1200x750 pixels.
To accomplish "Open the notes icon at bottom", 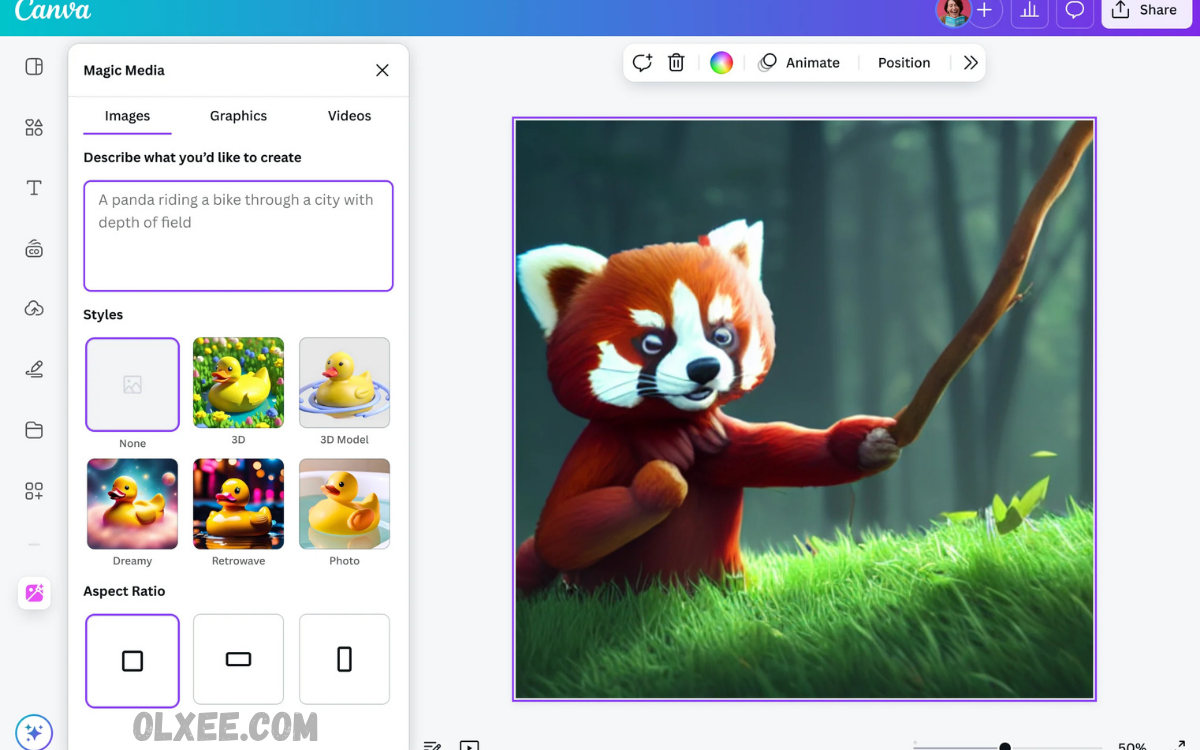I will pos(432,745).
